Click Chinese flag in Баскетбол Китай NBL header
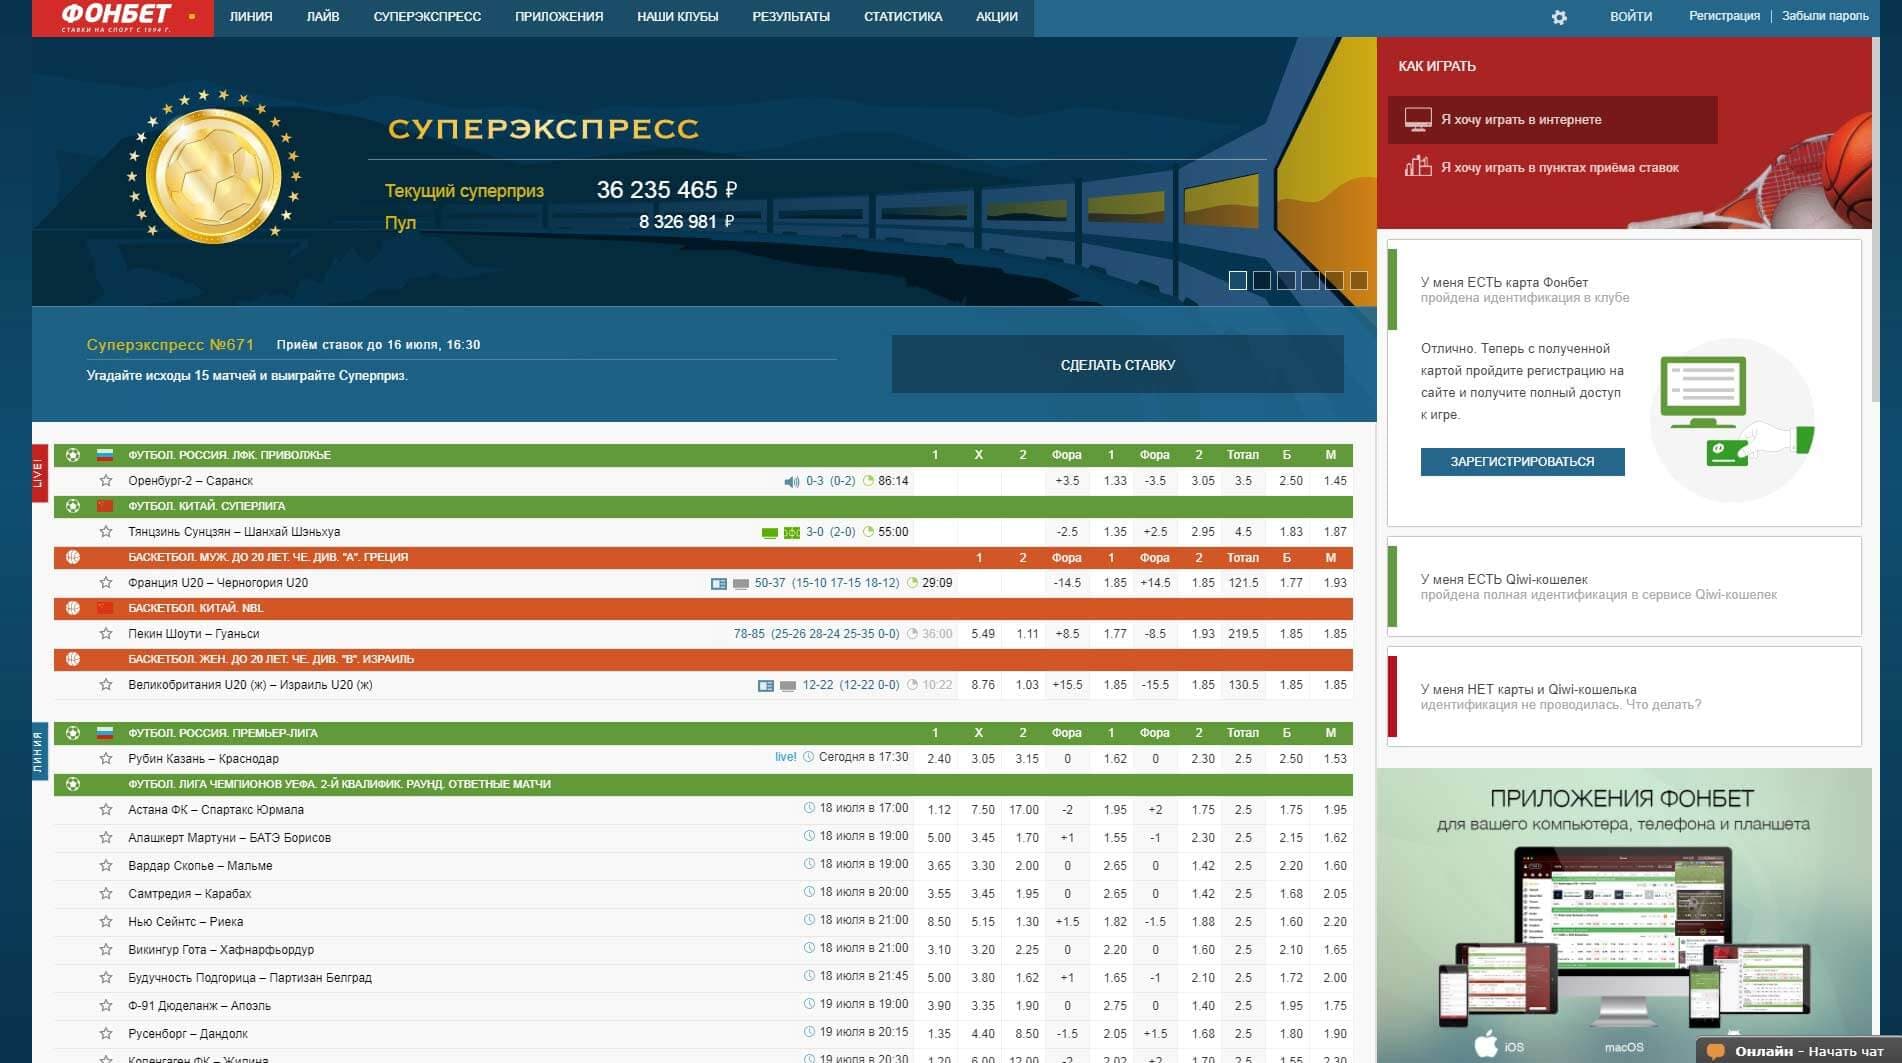Viewport: 1902px width, 1063px height. (x=105, y=608)
